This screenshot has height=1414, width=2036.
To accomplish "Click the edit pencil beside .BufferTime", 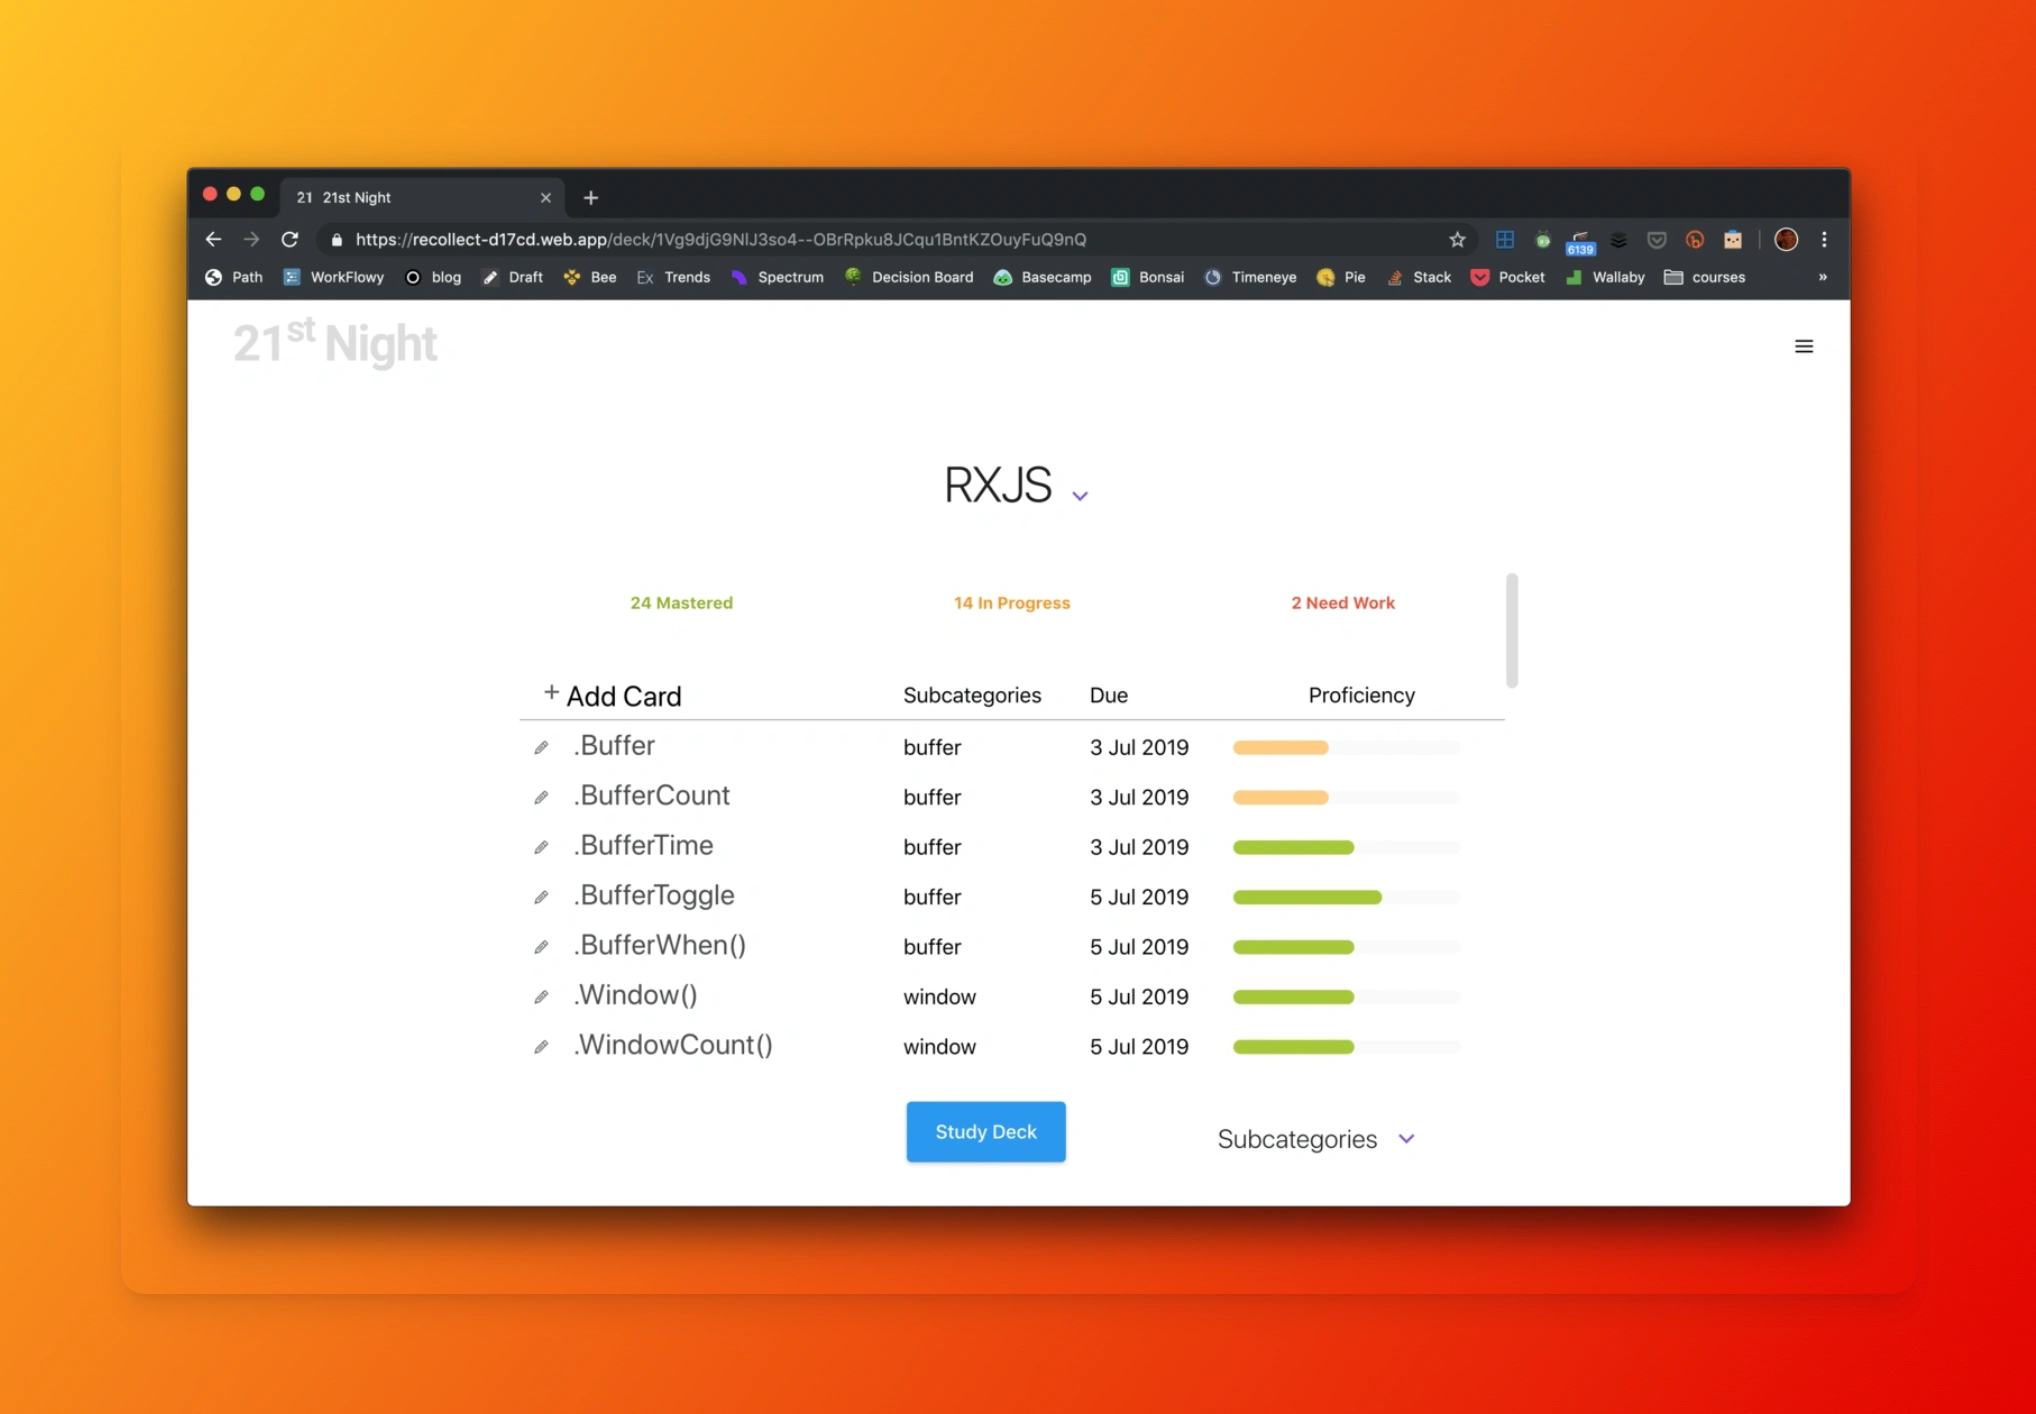I will point(541,847).
